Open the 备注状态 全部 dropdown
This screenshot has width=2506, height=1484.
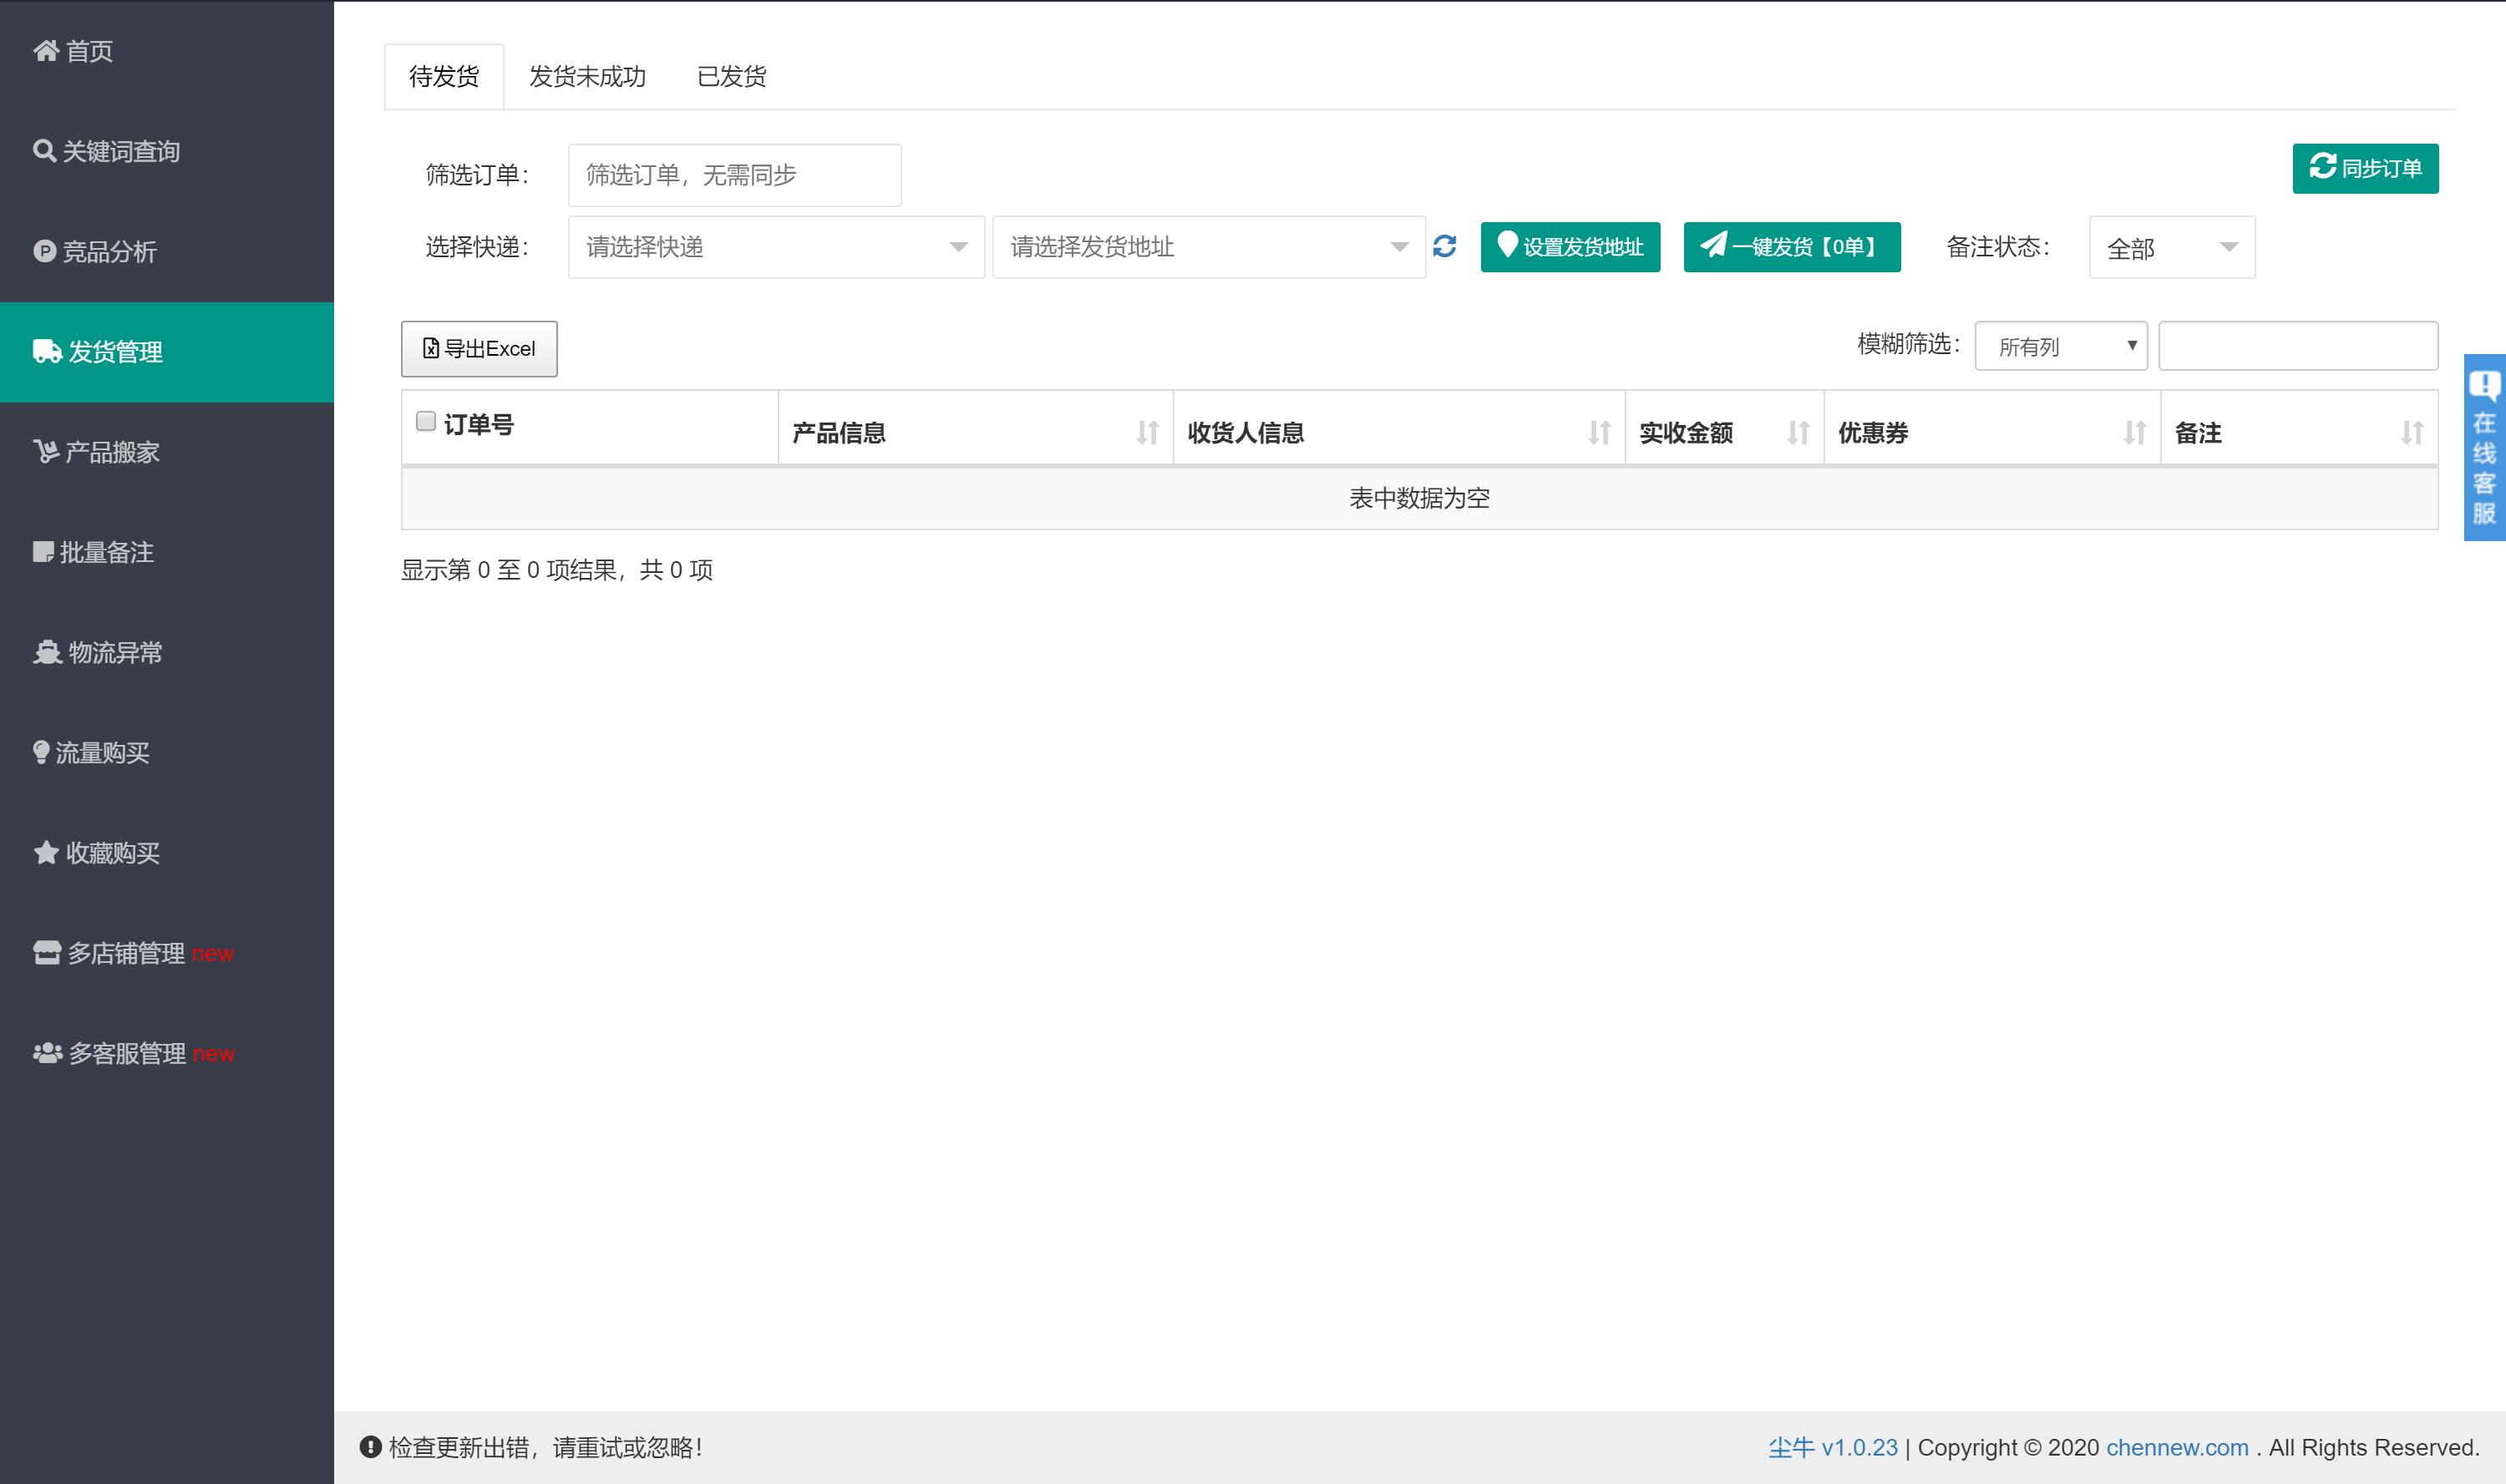click(x=2171, y=247)
